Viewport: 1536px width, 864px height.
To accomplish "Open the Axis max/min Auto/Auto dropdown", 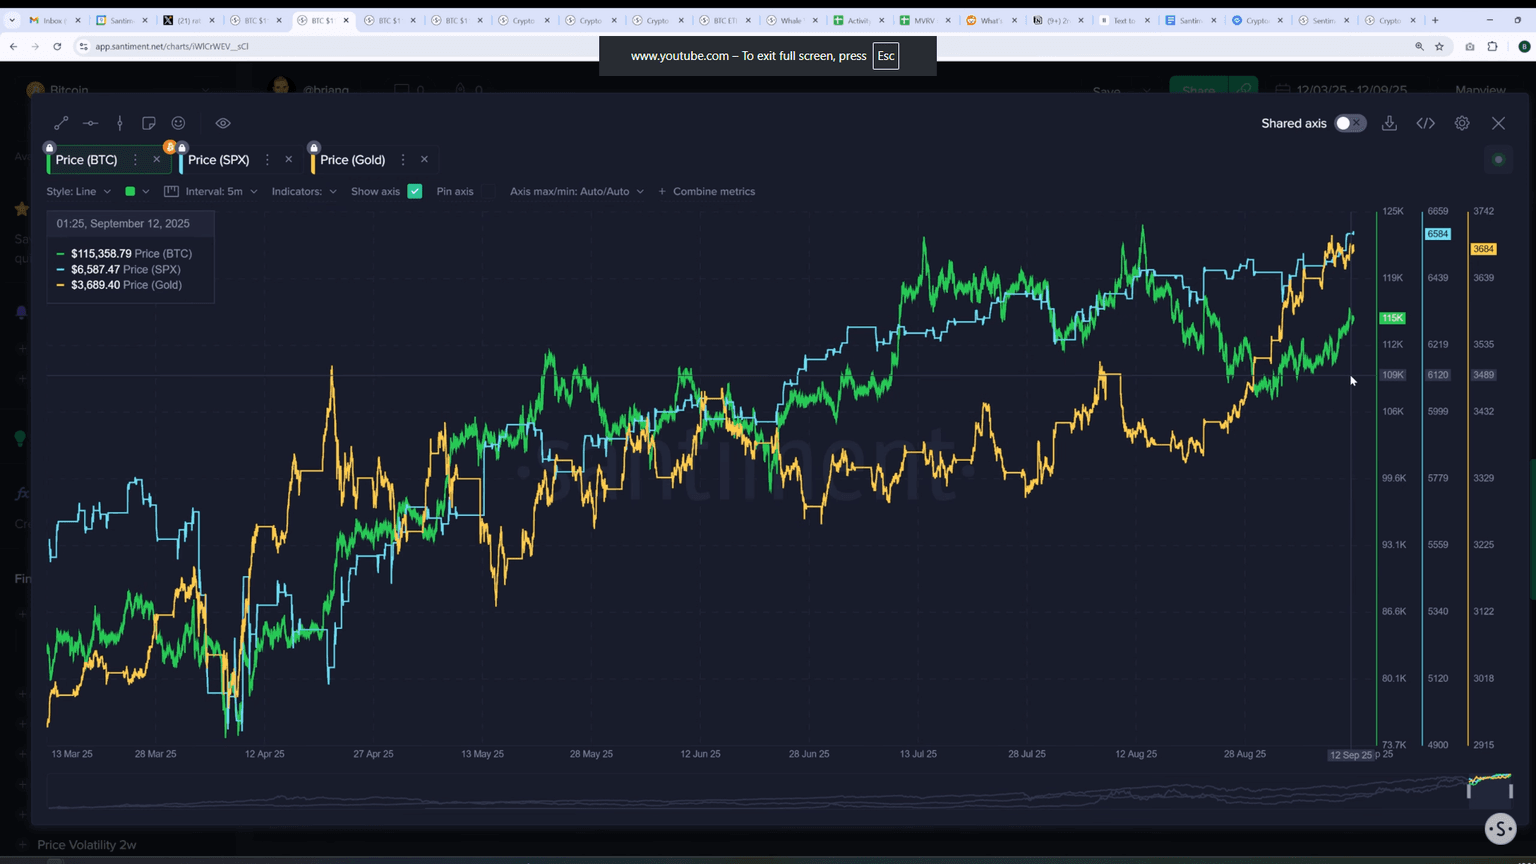I will click(x=576, y=191).
